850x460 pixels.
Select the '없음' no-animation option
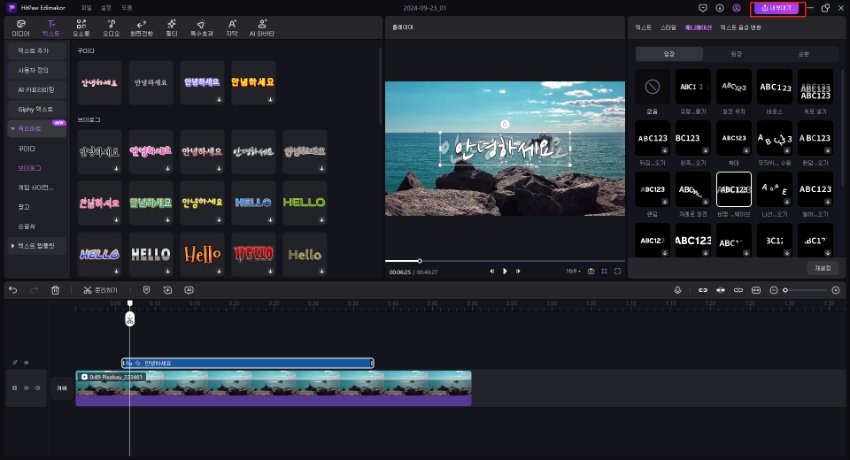[652, 88]
